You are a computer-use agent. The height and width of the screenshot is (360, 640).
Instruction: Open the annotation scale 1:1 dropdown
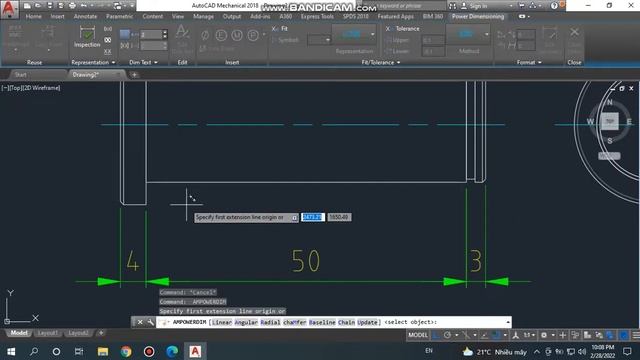(x=529, y=335)
